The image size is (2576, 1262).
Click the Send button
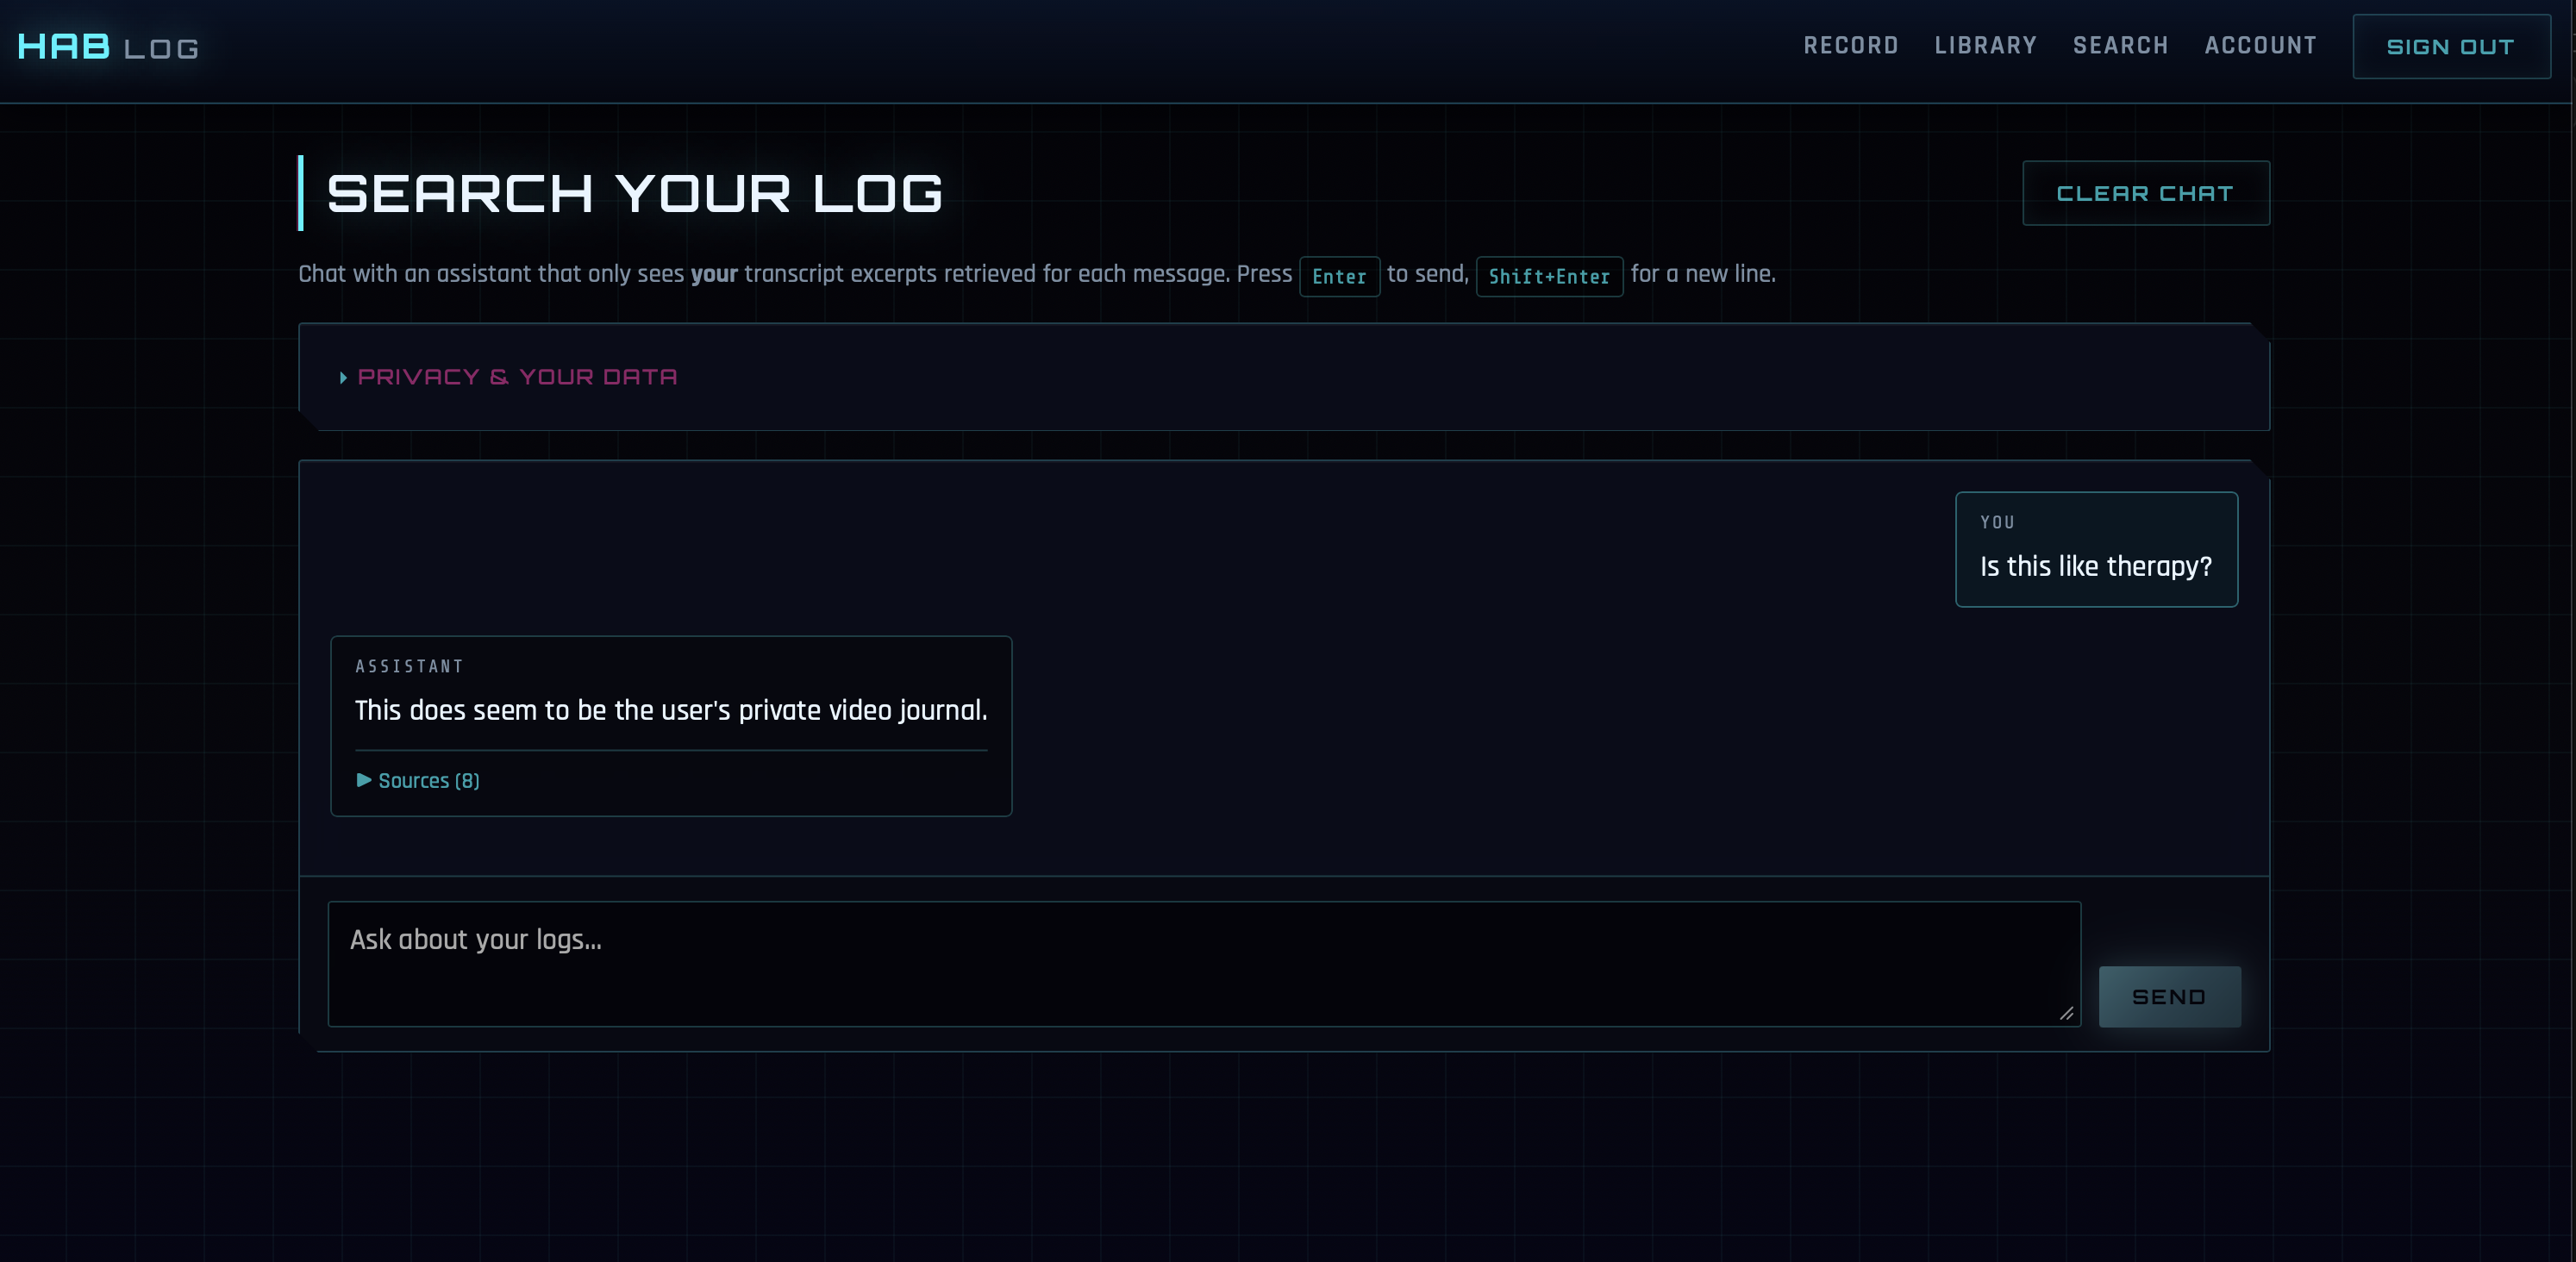[2169, 996]
